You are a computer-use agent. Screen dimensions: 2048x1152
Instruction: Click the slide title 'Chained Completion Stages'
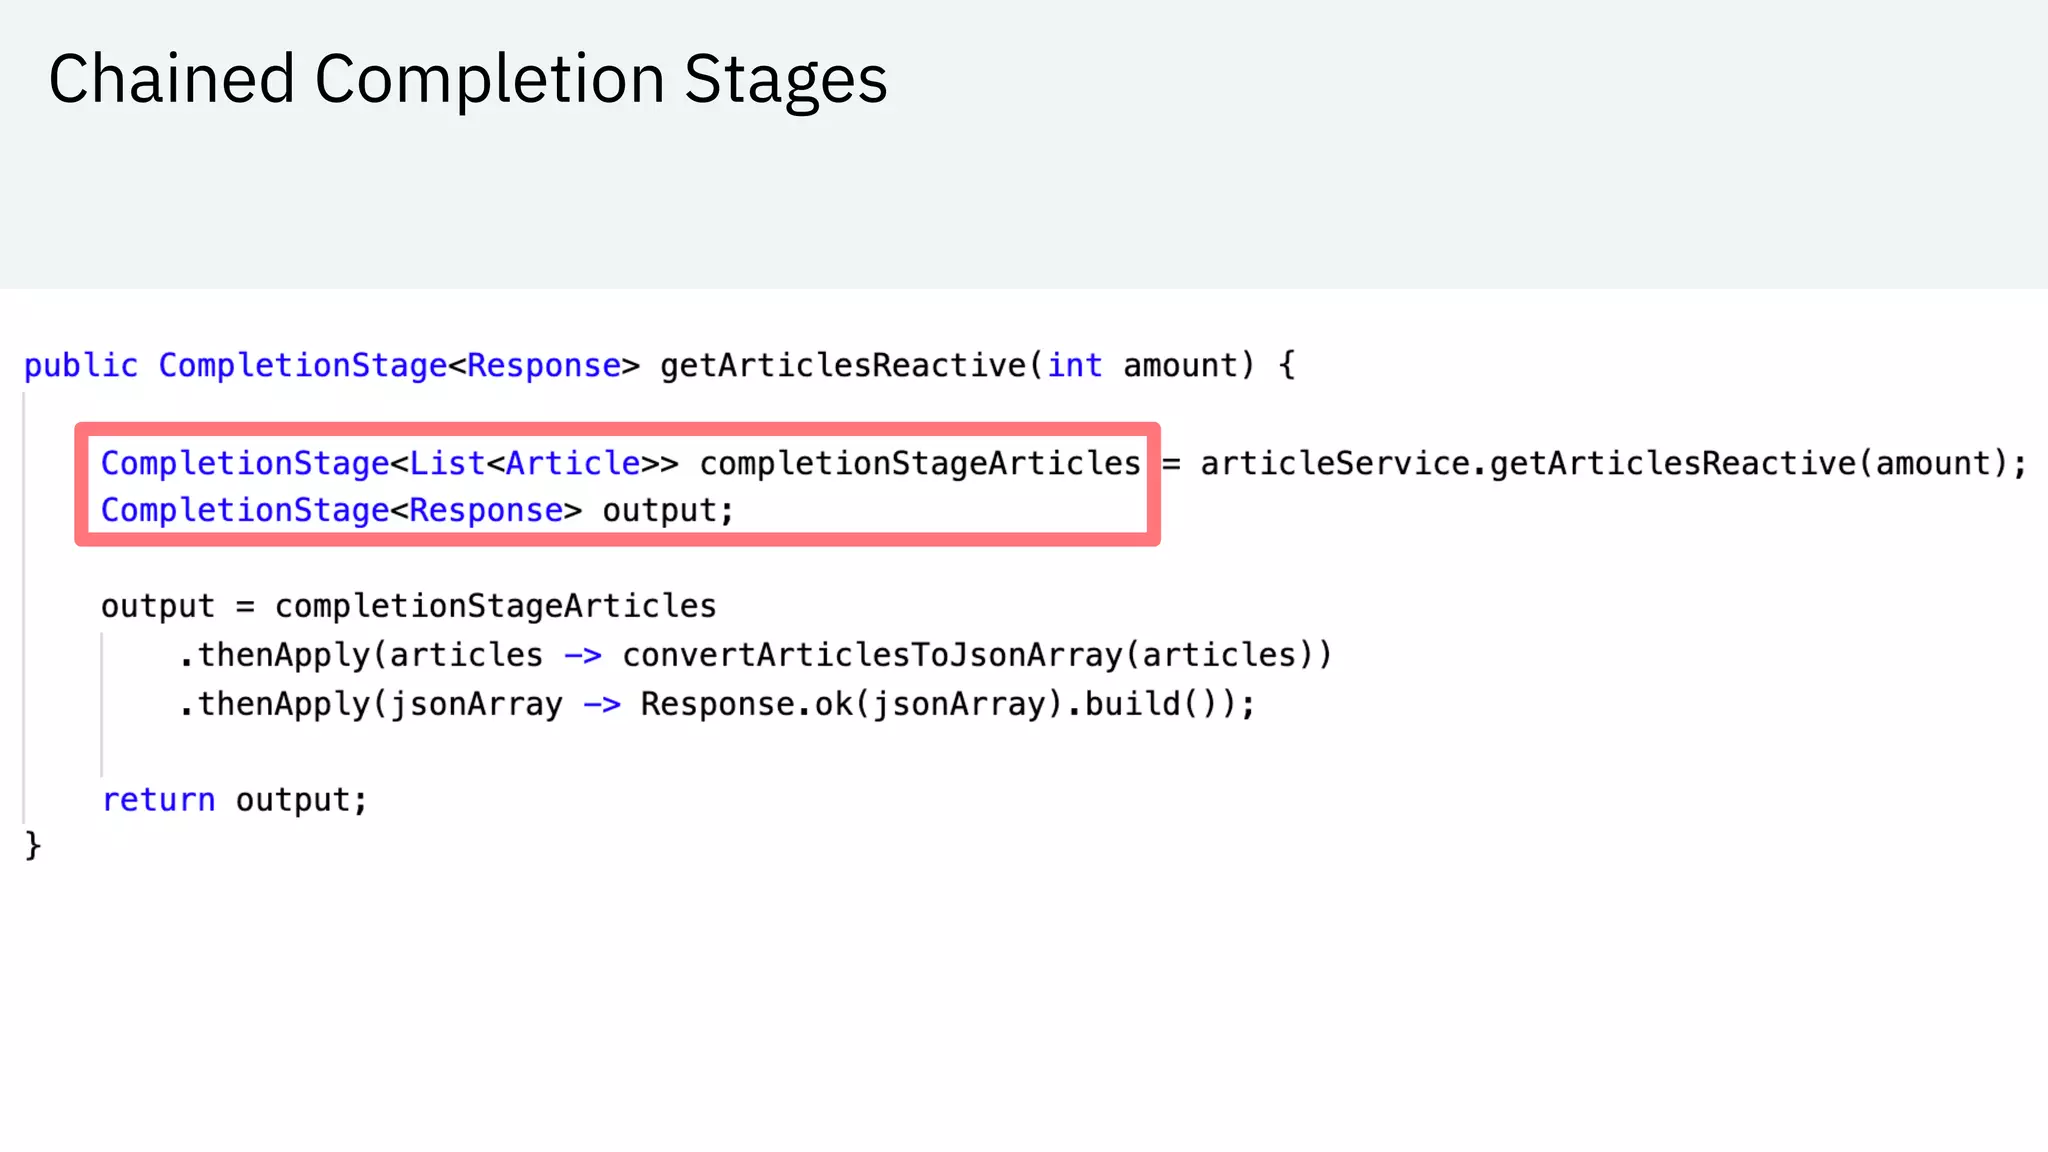(x=468, y=80)
